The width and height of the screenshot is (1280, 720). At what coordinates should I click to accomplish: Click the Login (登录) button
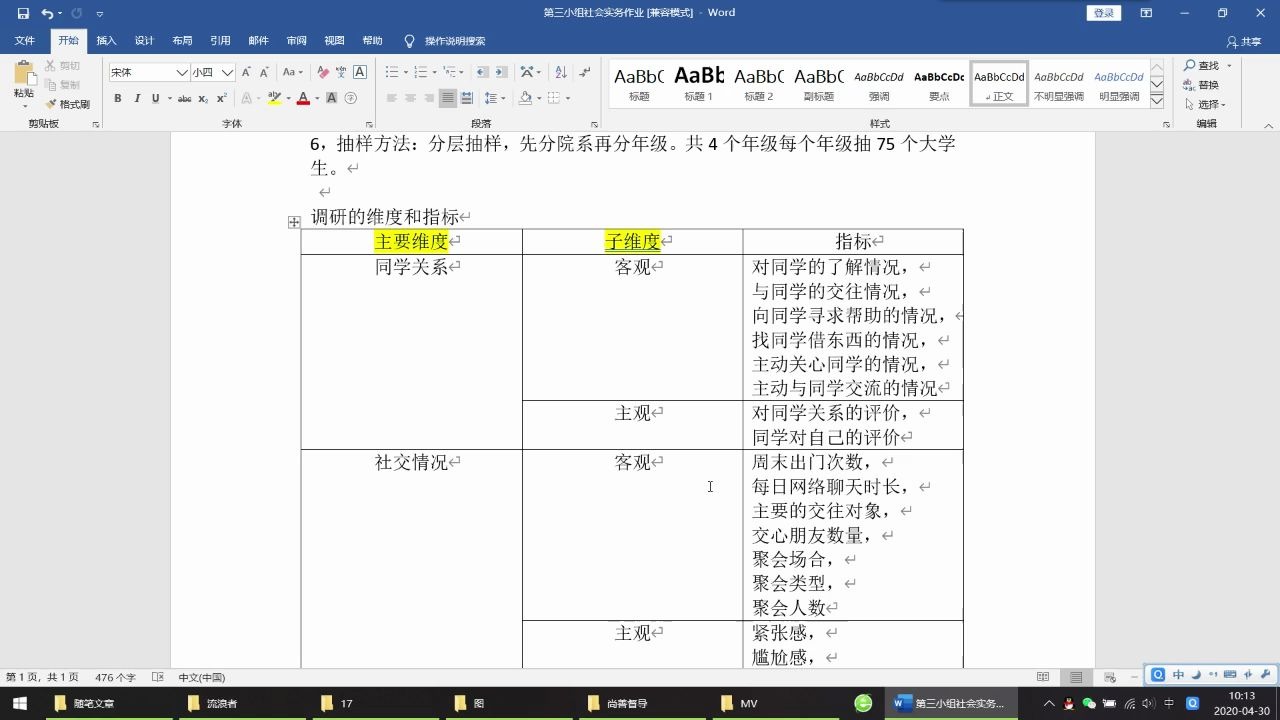[x=1103, y=13]
